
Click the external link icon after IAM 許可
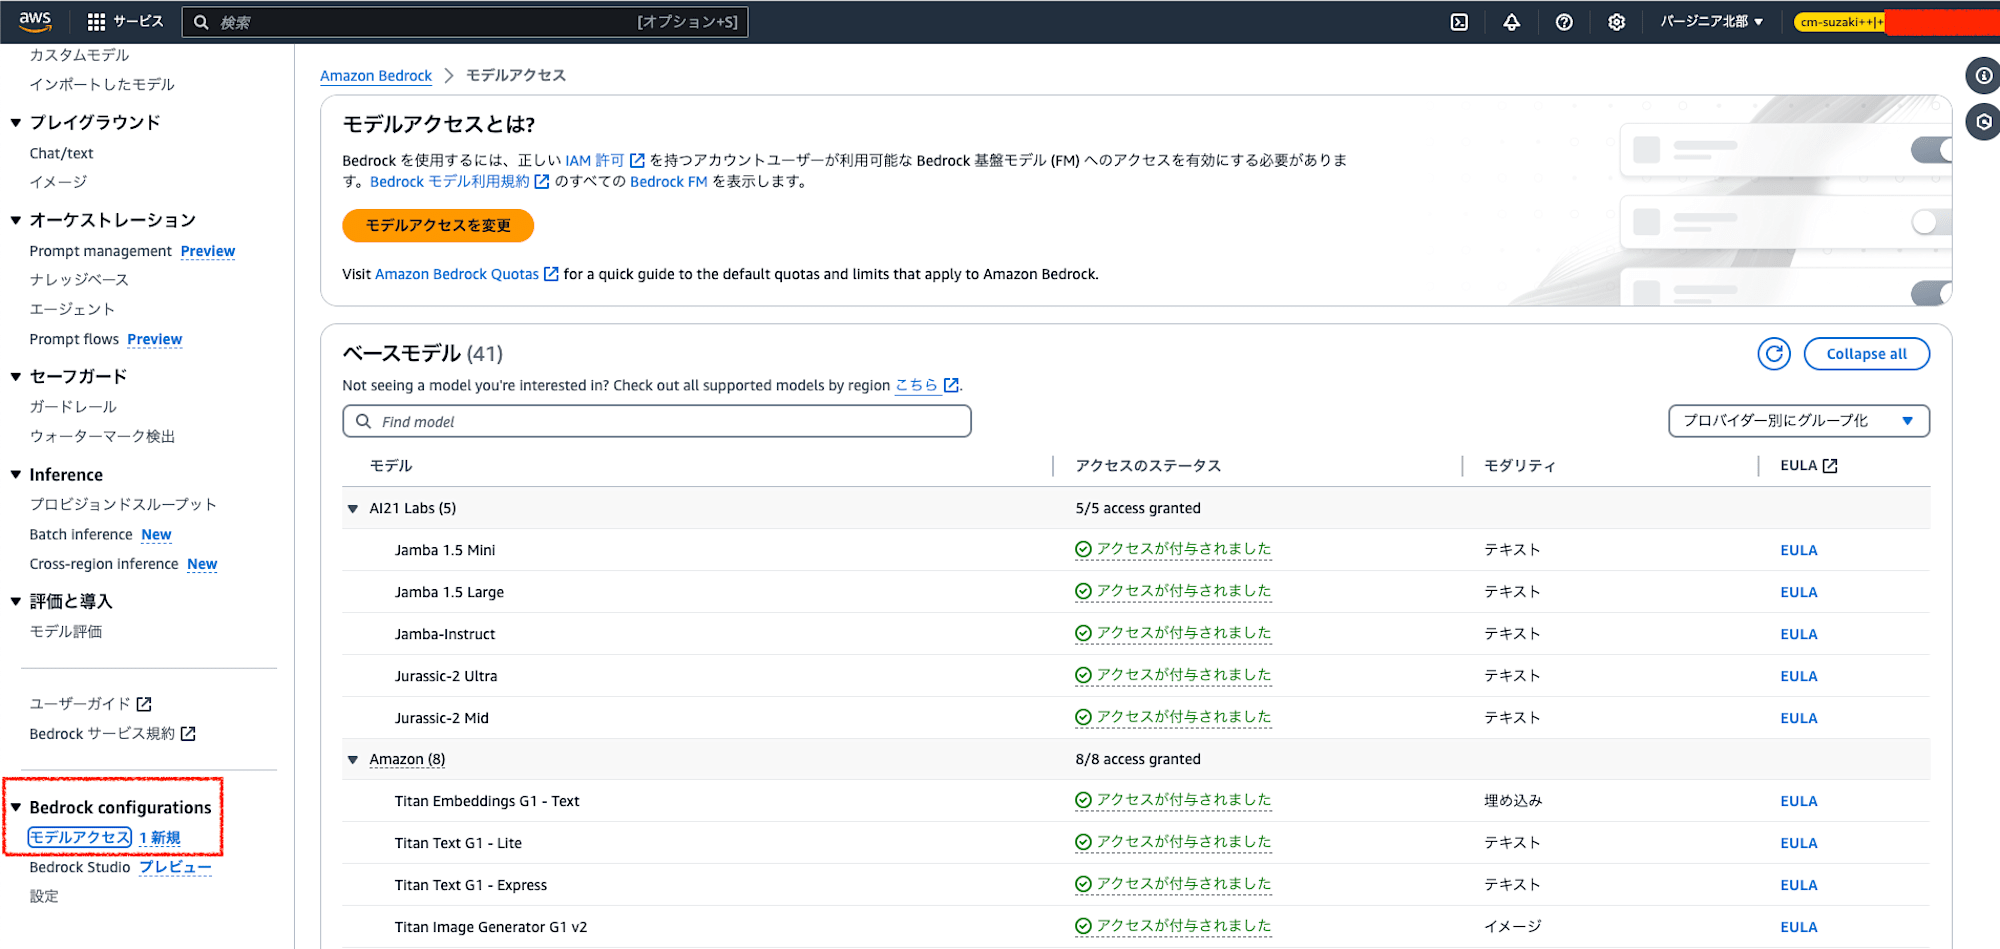[637, 161]
